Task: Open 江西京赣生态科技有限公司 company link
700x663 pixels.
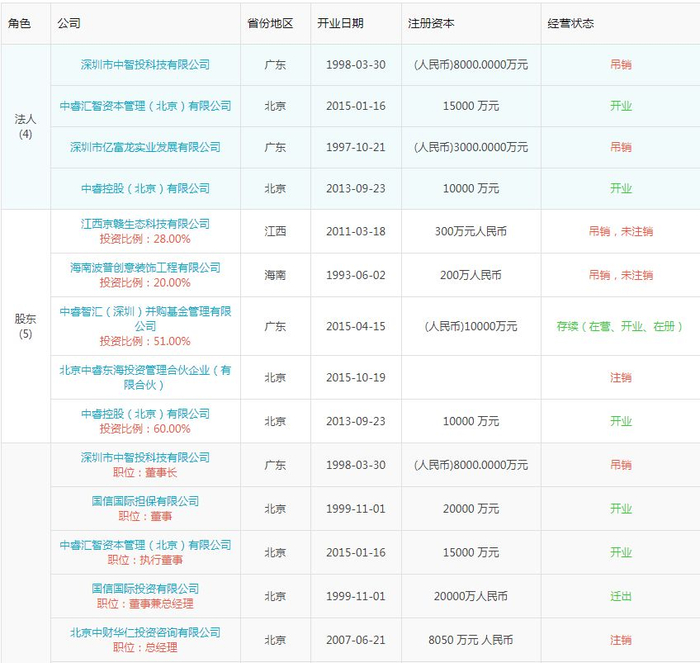Action: 145,224
